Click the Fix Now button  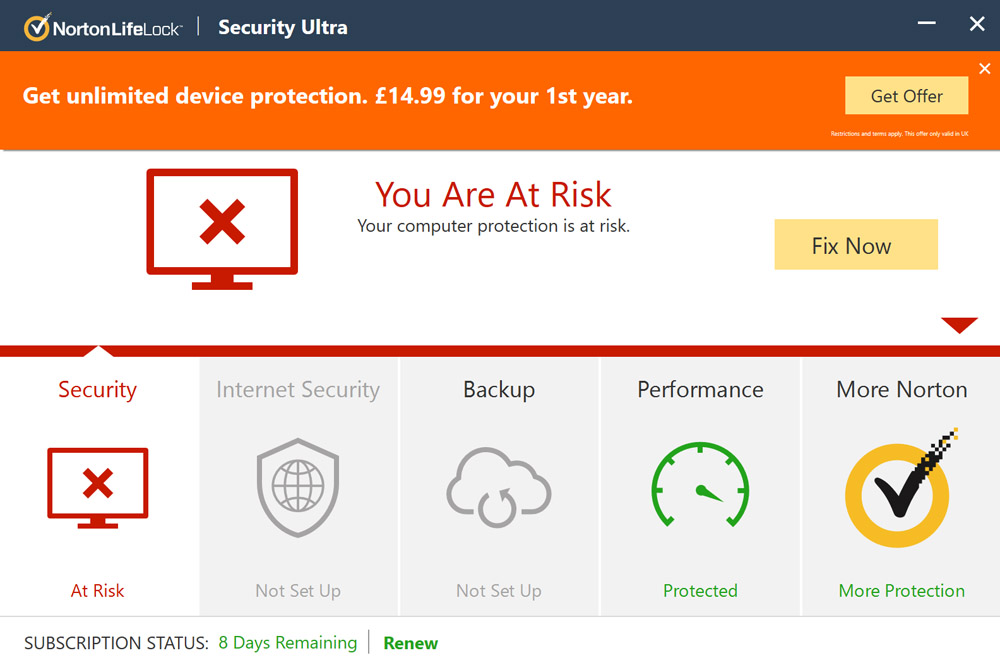(856, 245)
